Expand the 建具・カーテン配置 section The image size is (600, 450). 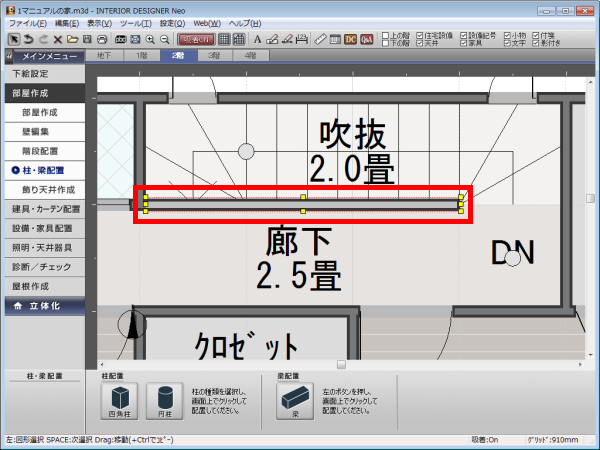point(45,209)
